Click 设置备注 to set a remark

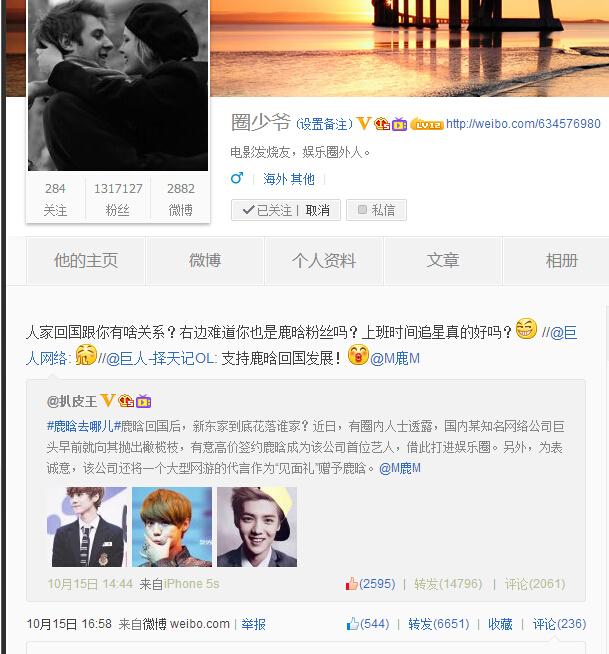pyautogui.click(x=325, y=124)
